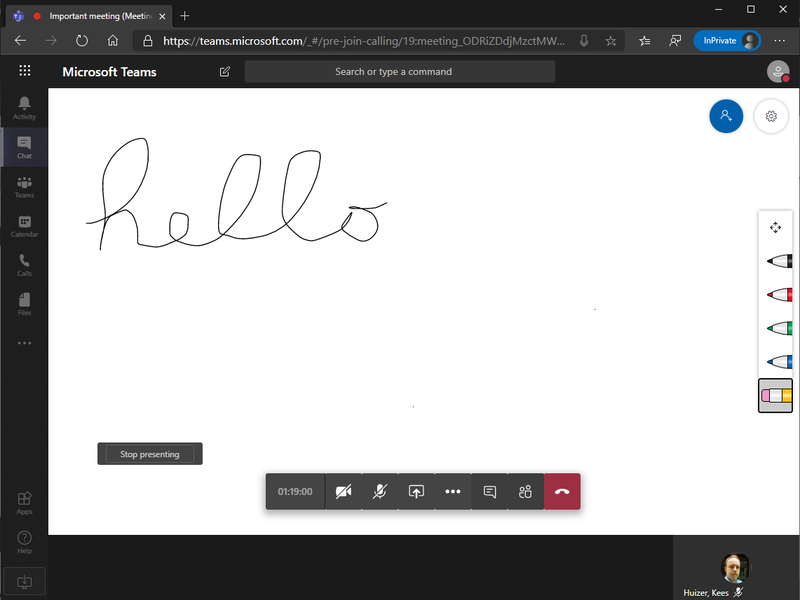Show more apps via sidebar ellipsis
The image size is (800, 600).
[x=24, y=343]
